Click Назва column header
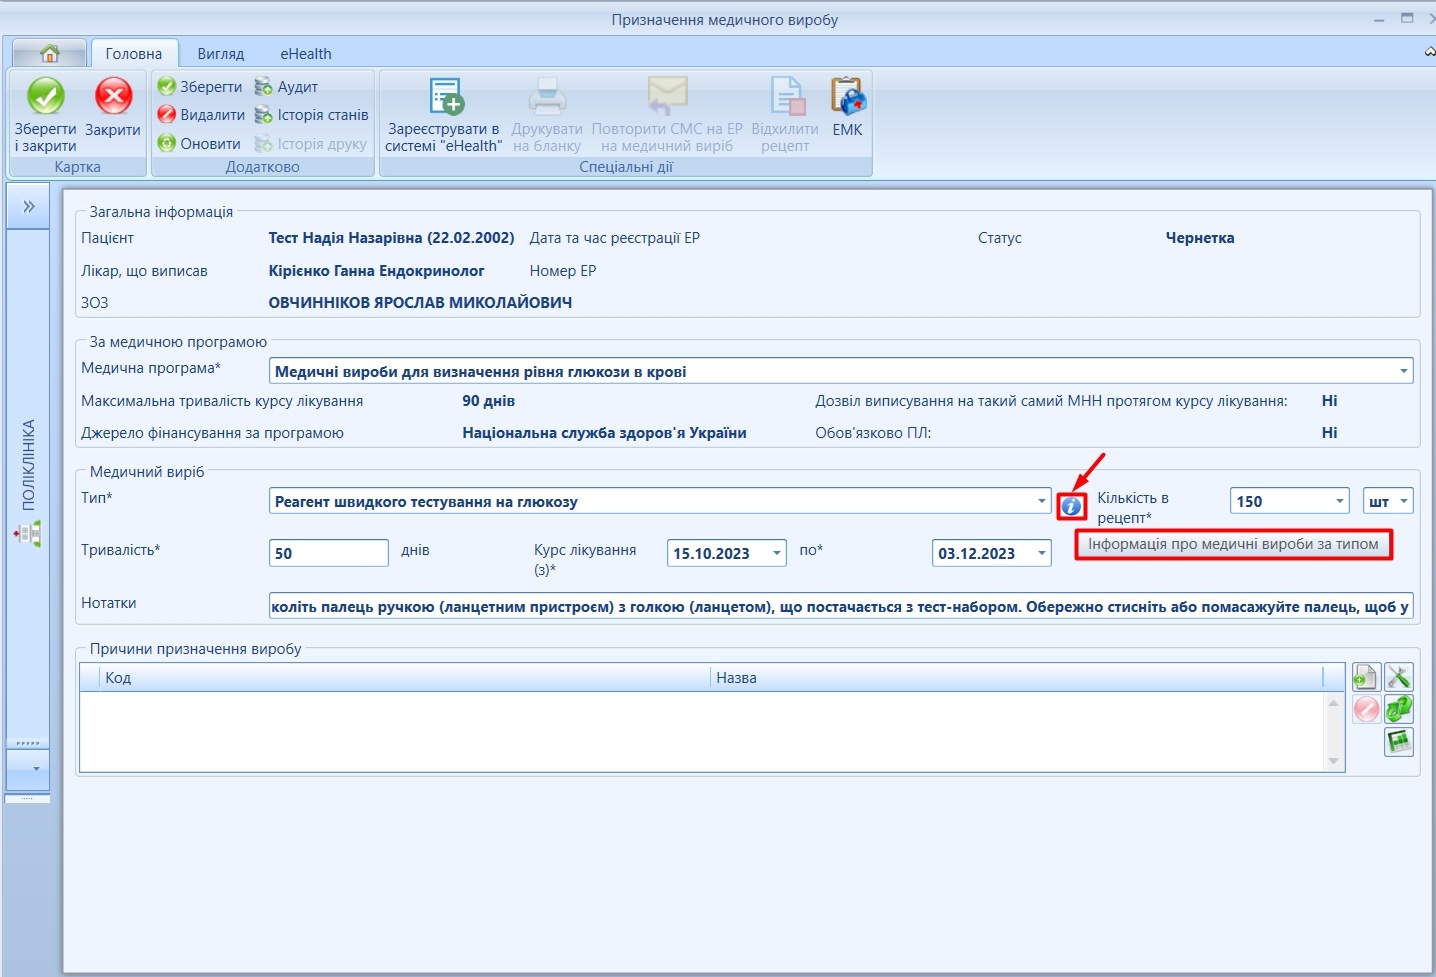Screen dimensions: 1436x977 [1017, 678]
